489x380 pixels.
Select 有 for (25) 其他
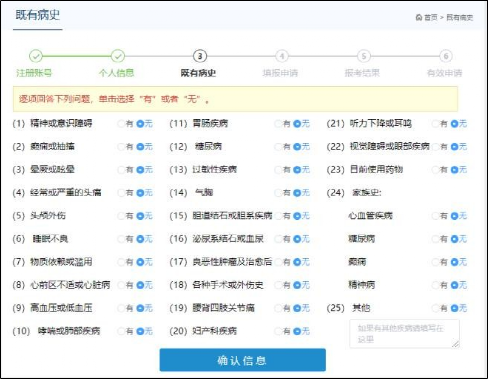coord(435,308)
